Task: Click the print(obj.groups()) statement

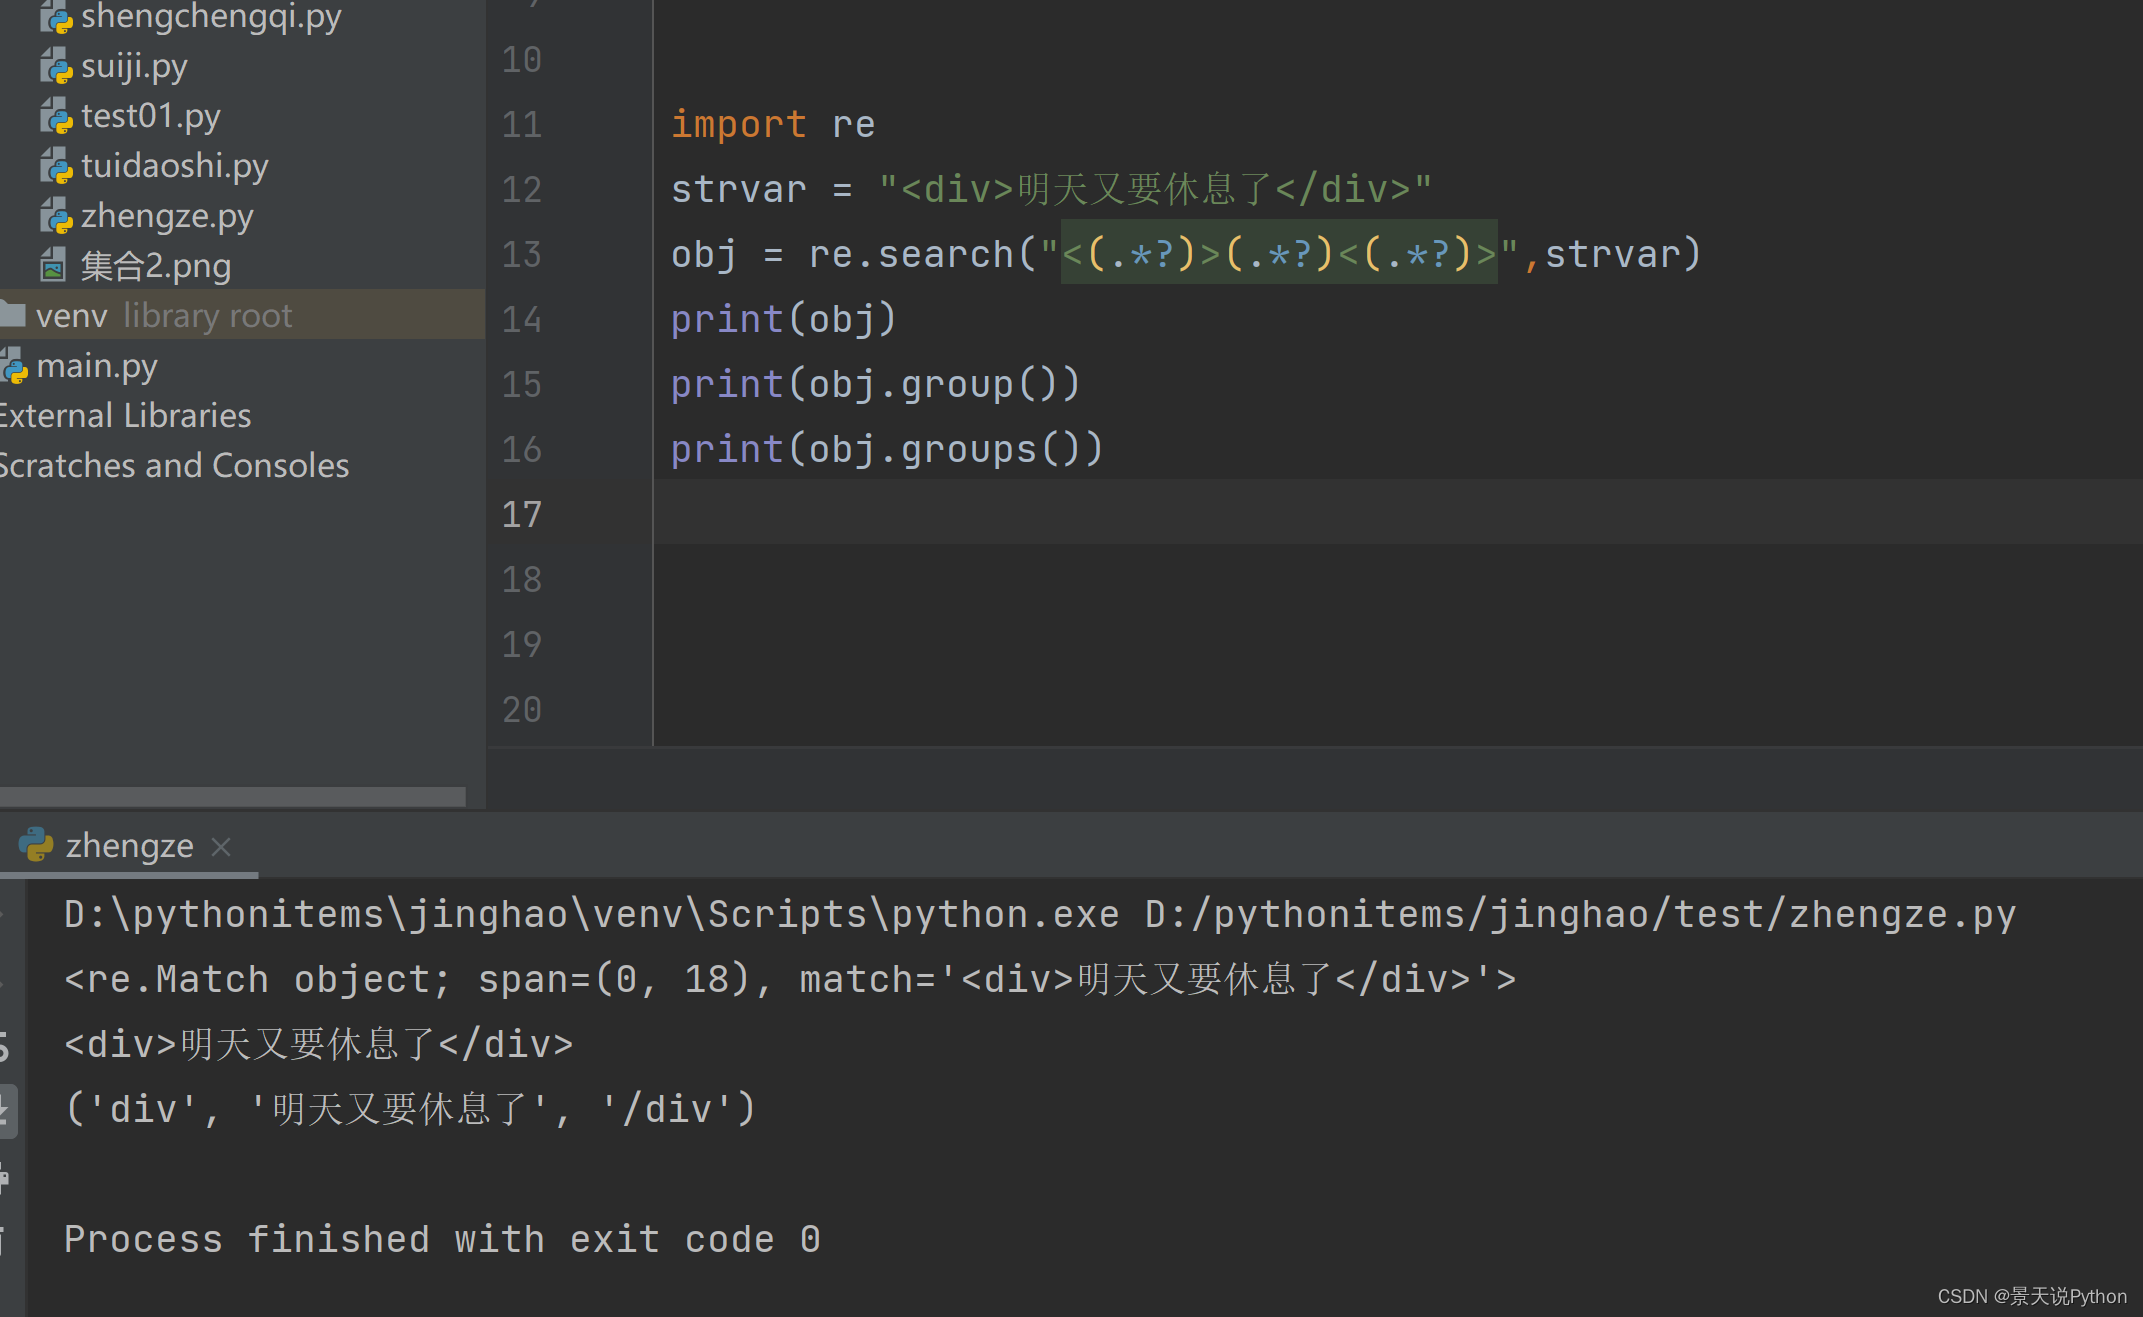Action: 887,449
